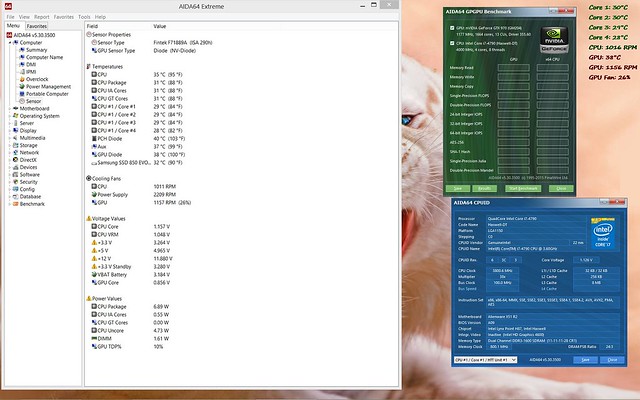Open the Tools menu
Image resolution: width=640 pixels, height=400 pixels.
pos(84,17)
